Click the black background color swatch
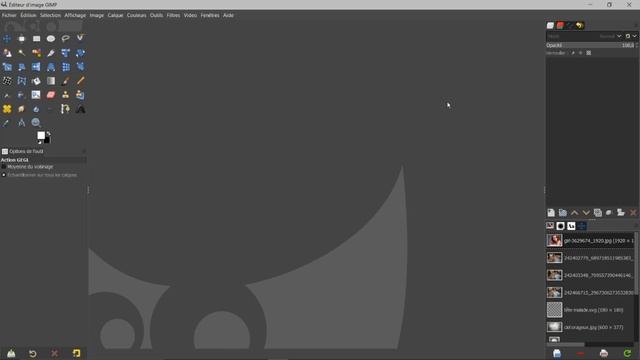Viewport: 640px width, 360px height. [x=47, y=140]
